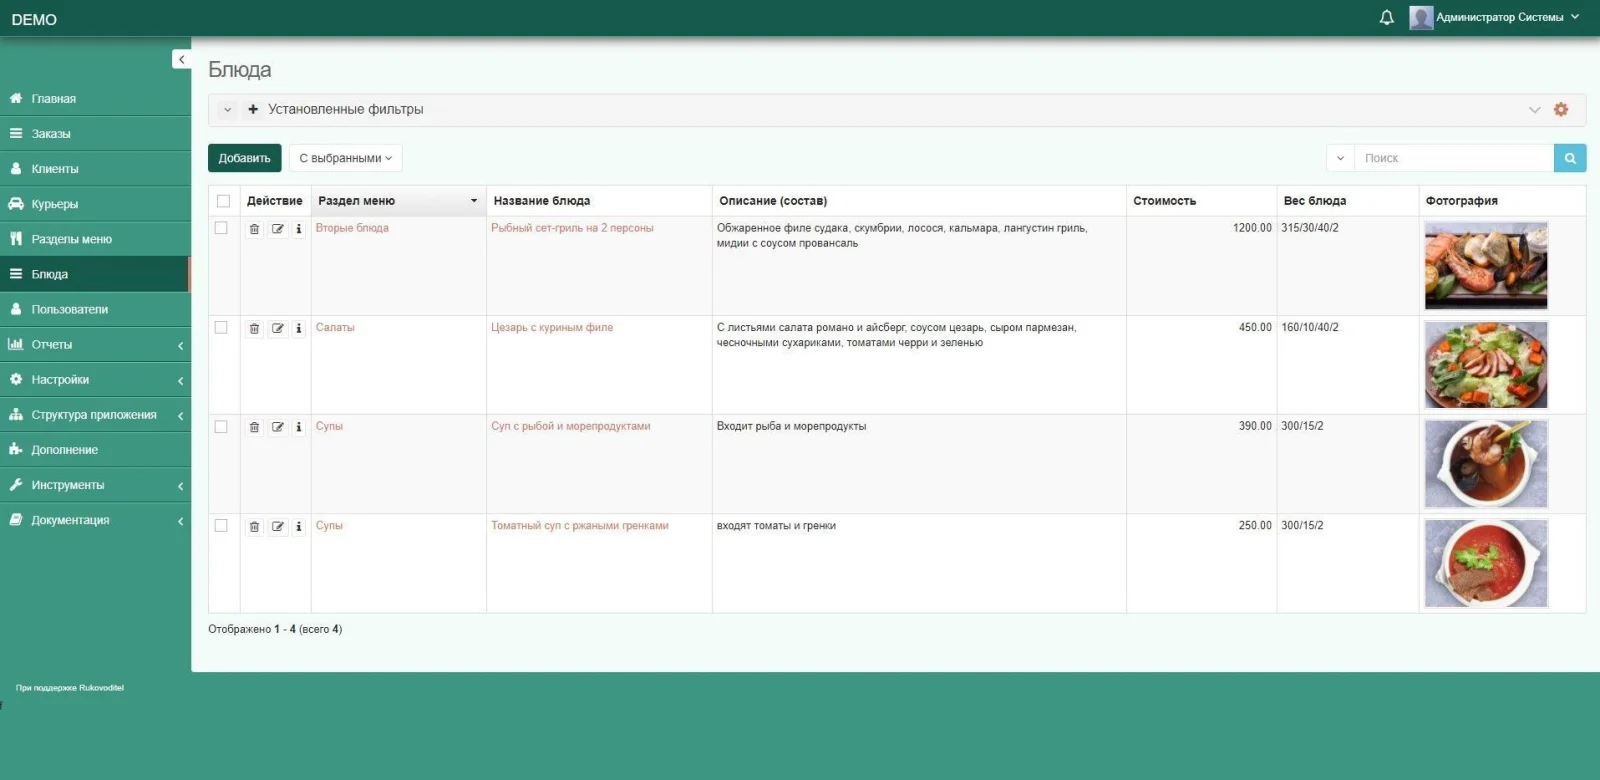Viewport: 1600px width, 780px height.
Task: Select the Цезарь salad row checkbox
Action: point(221,327)
